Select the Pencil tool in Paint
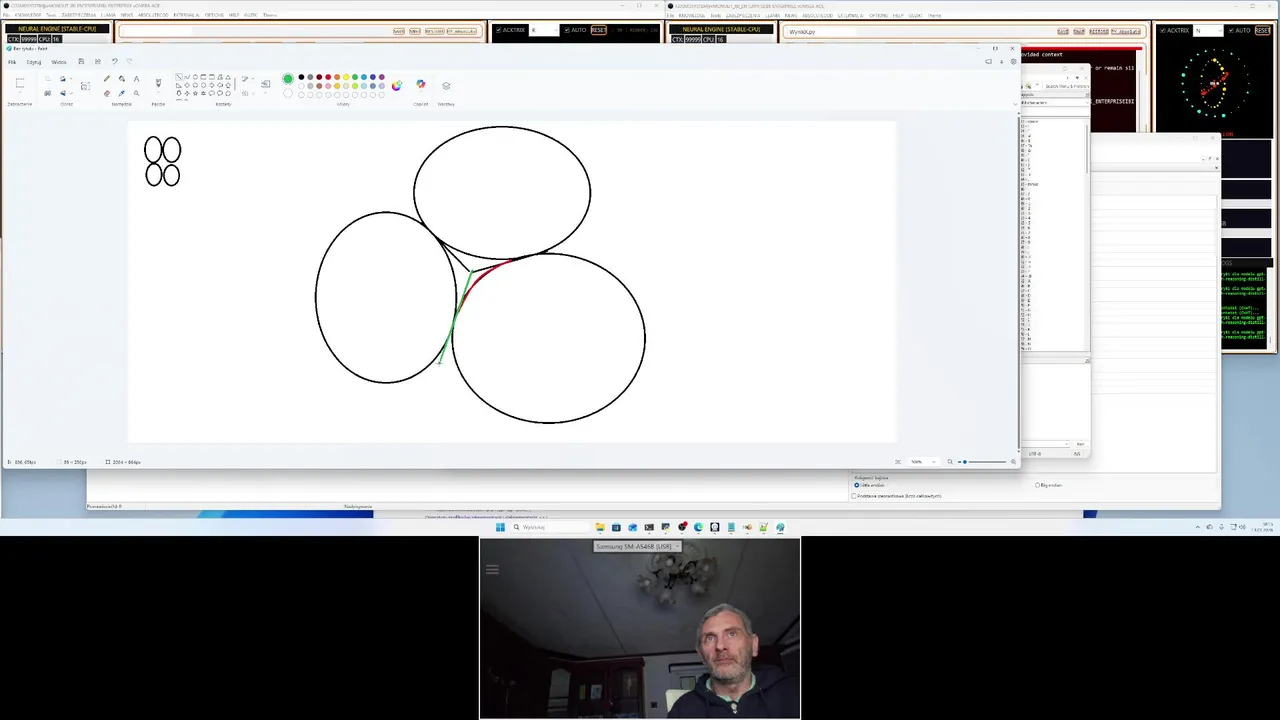Viewport: 1280px width, 720px height. pyautogui.click(x=107, y=79)
